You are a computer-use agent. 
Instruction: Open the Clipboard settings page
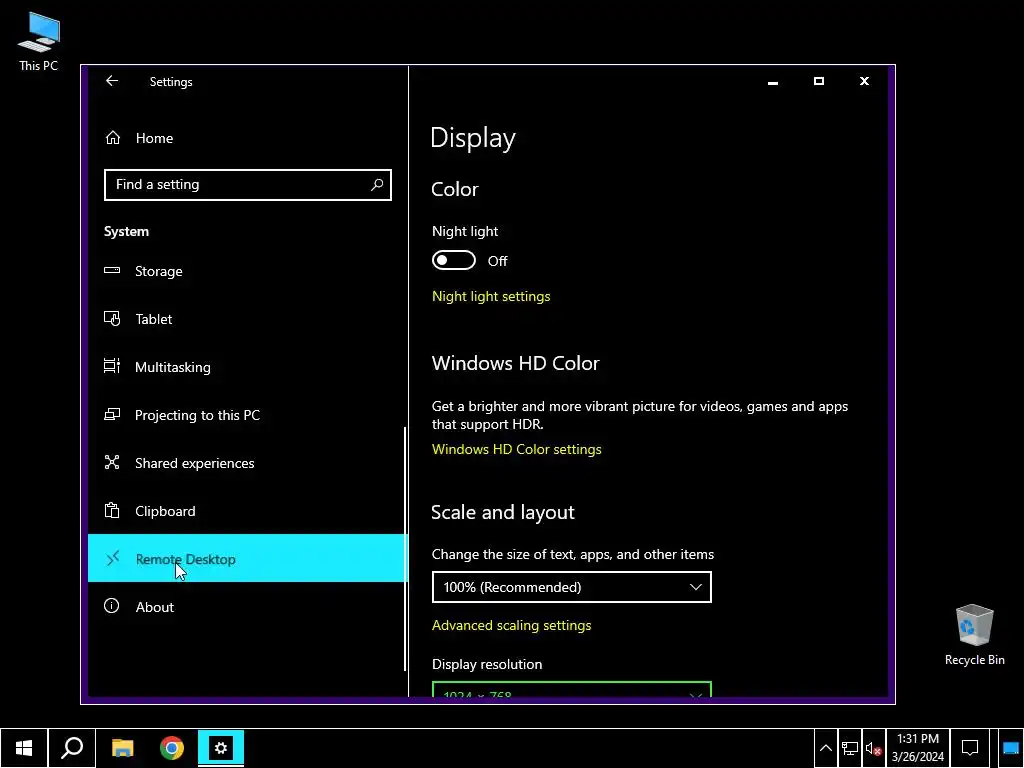click(x=248, y=511)
